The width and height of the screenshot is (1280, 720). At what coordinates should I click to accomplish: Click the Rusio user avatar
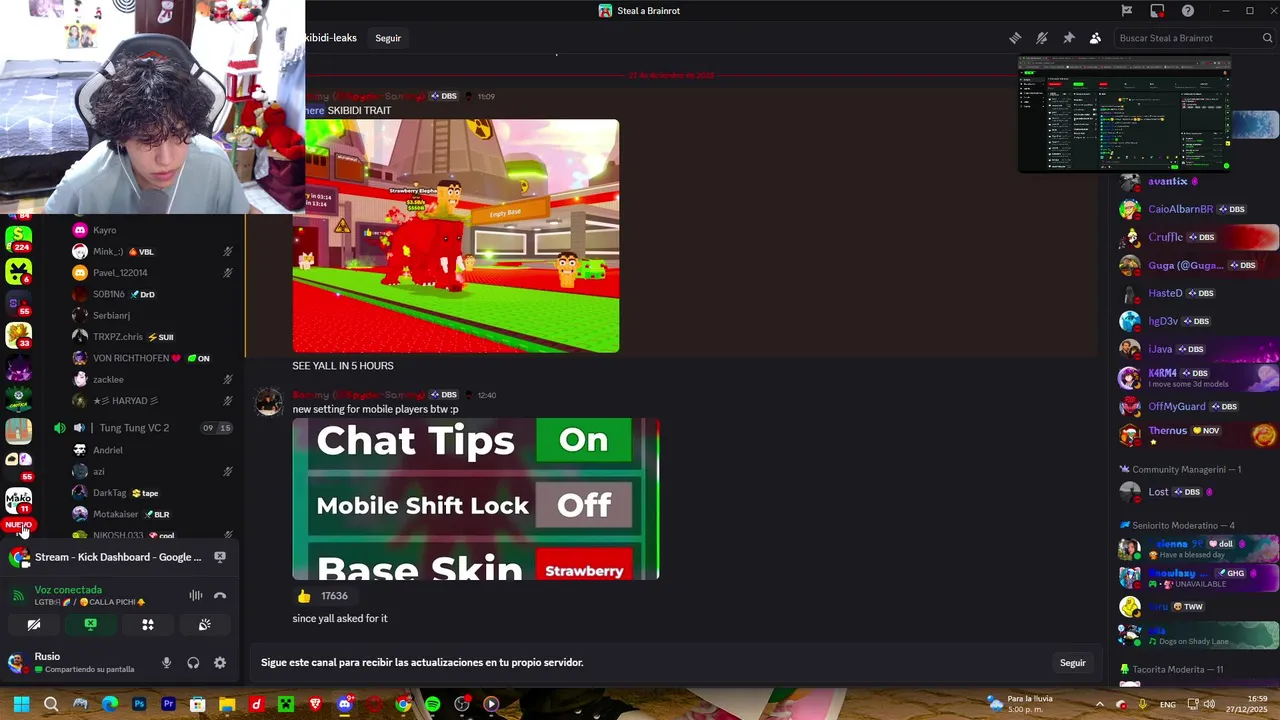pyautogui.click(x=16, y=662)
